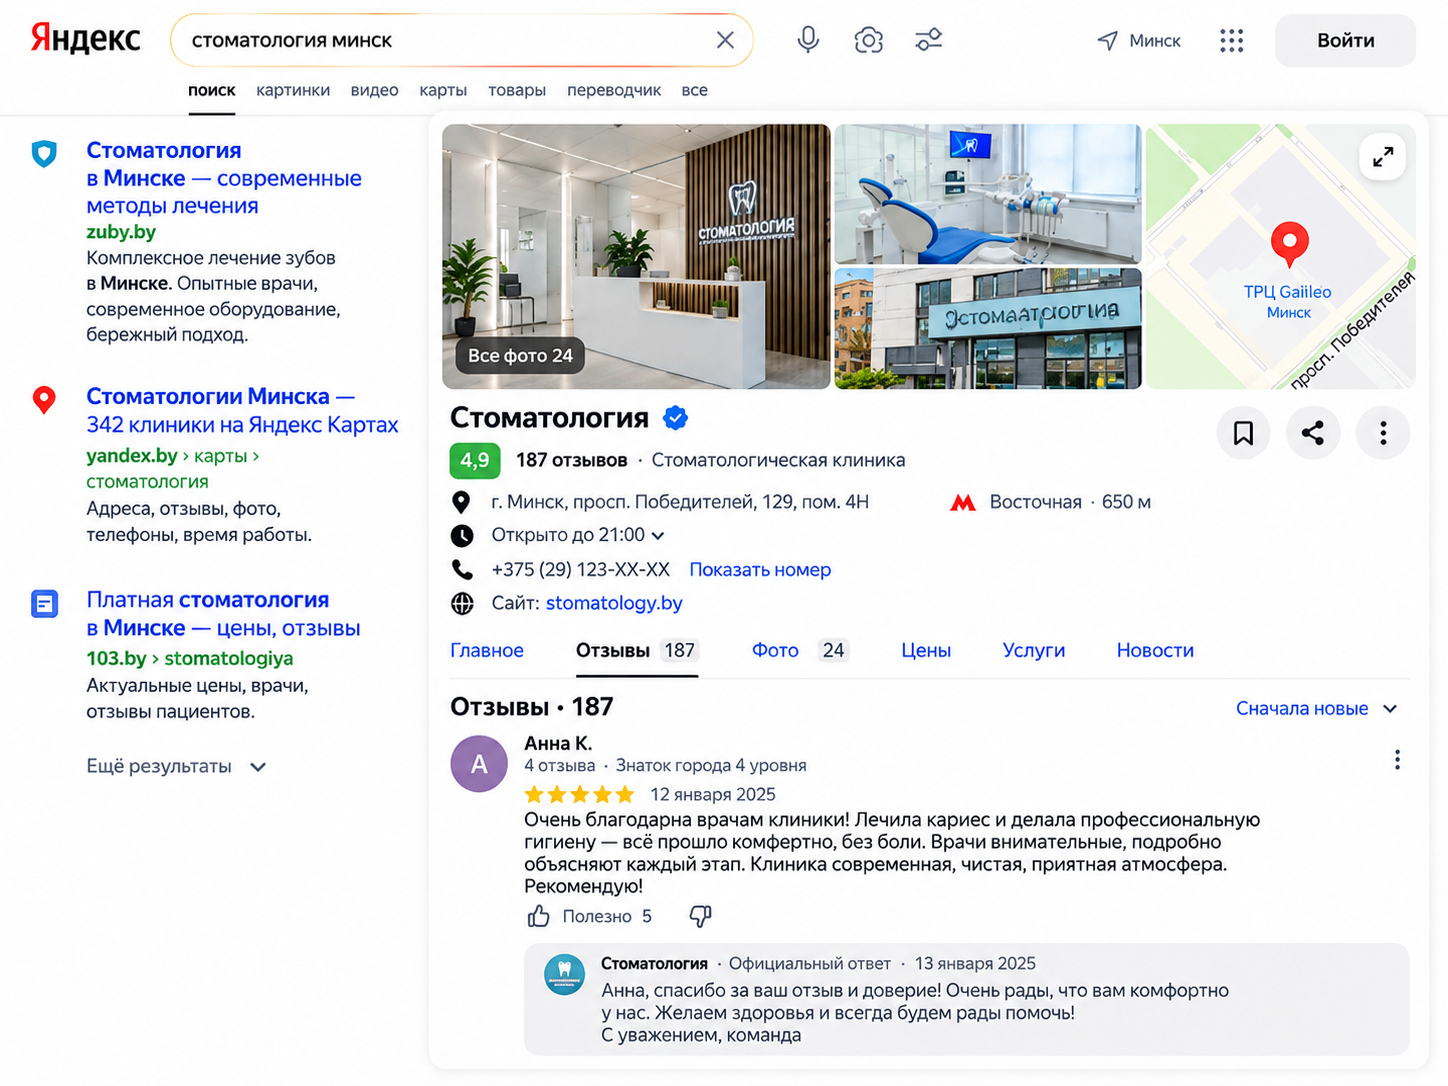Click the shield icon beside zuby.by result

[44, 153]
